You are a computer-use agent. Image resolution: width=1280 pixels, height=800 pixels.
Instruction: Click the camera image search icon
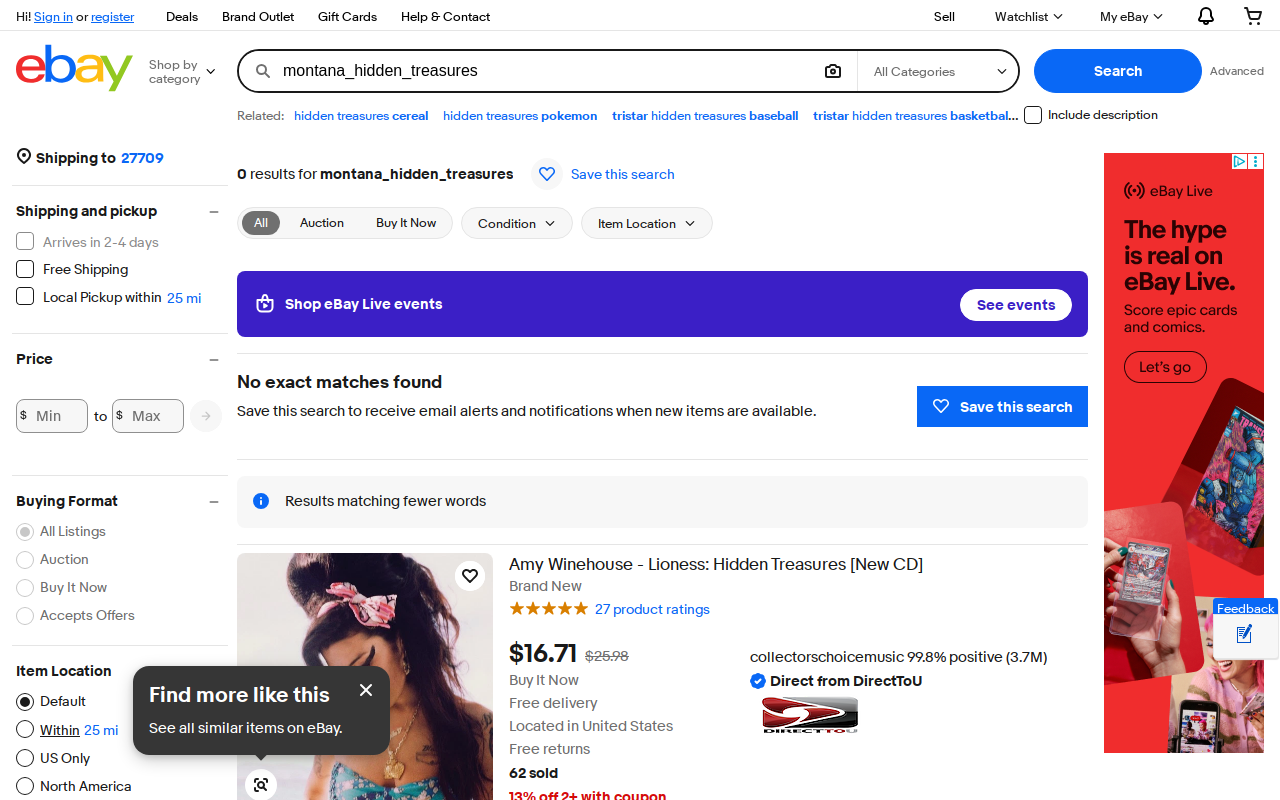(833, 71)
